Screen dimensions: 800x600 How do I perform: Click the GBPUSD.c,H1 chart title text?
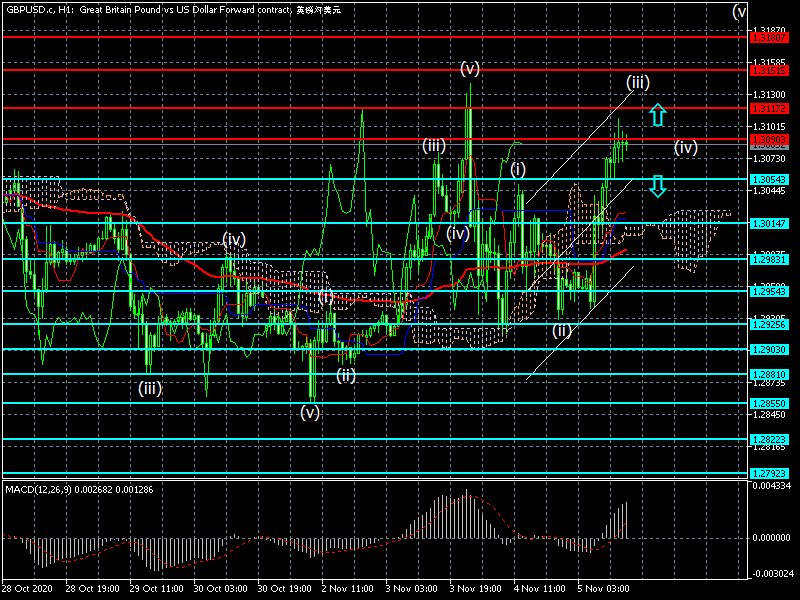click(38, 9)
